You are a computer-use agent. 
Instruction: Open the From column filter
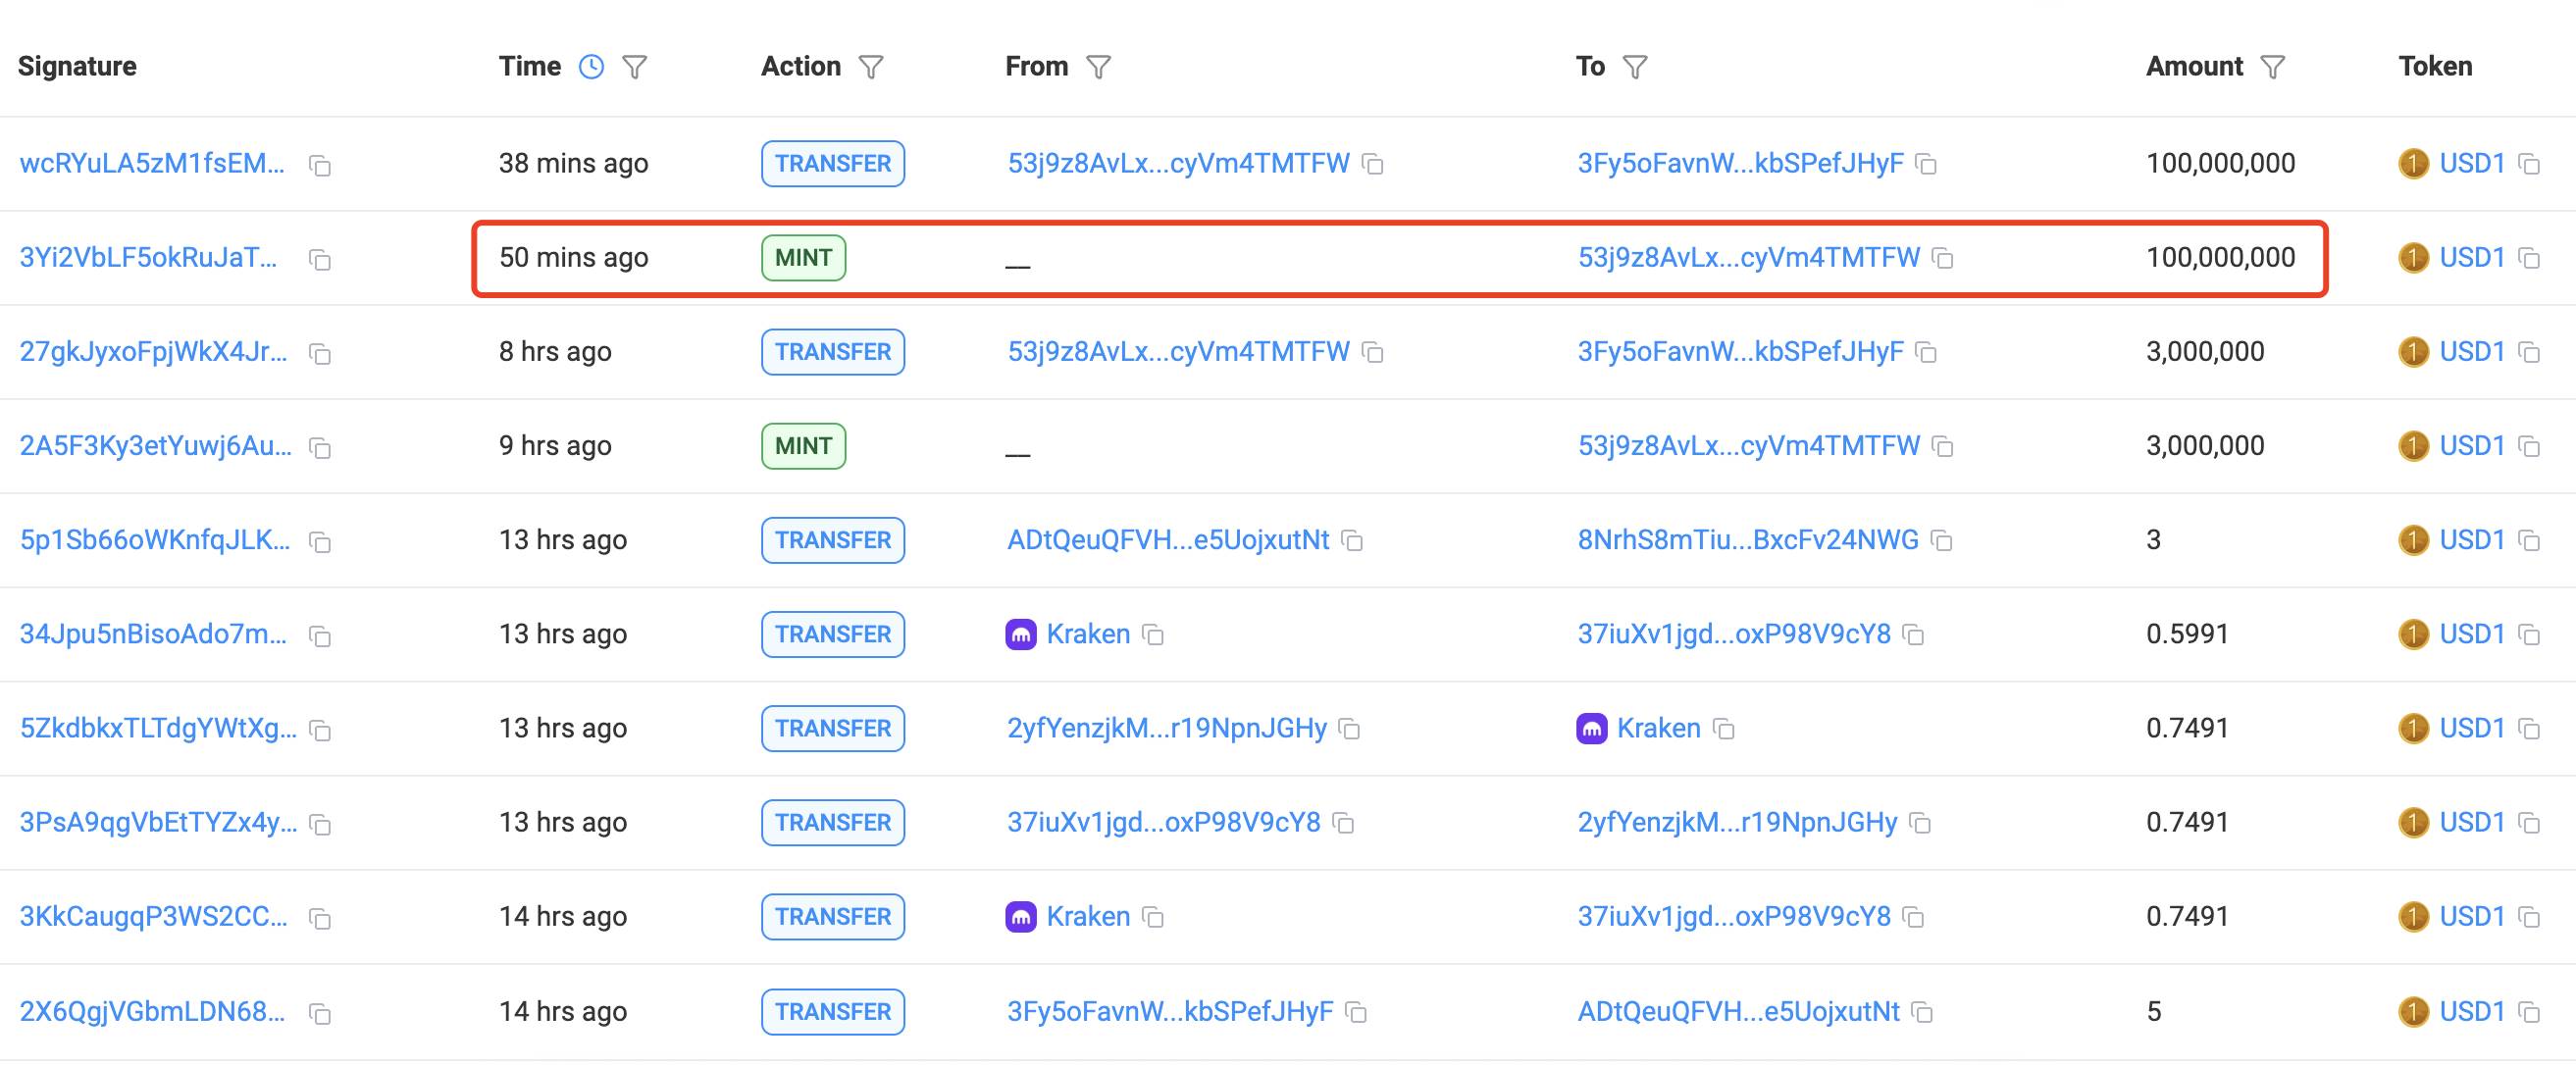click(x=1099, y=67)
